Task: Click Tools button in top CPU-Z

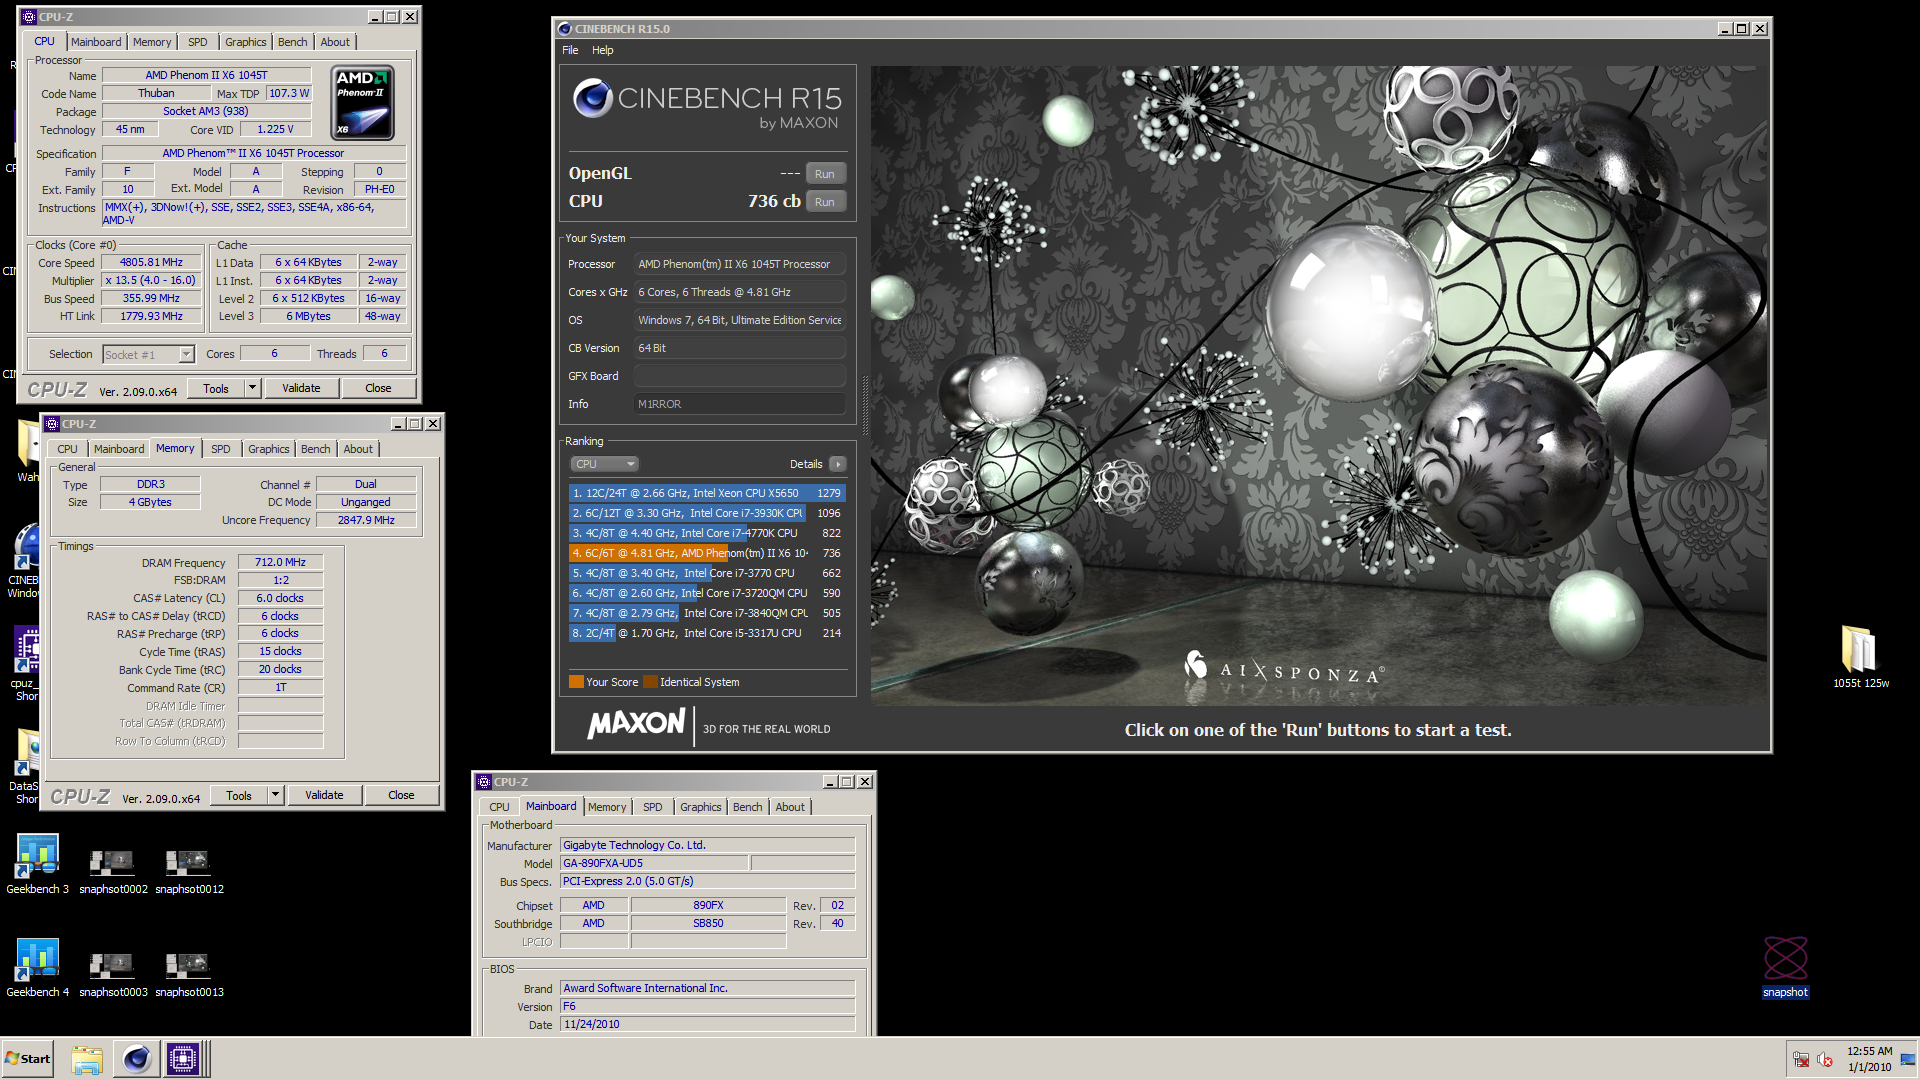Action: click(216, 388)
